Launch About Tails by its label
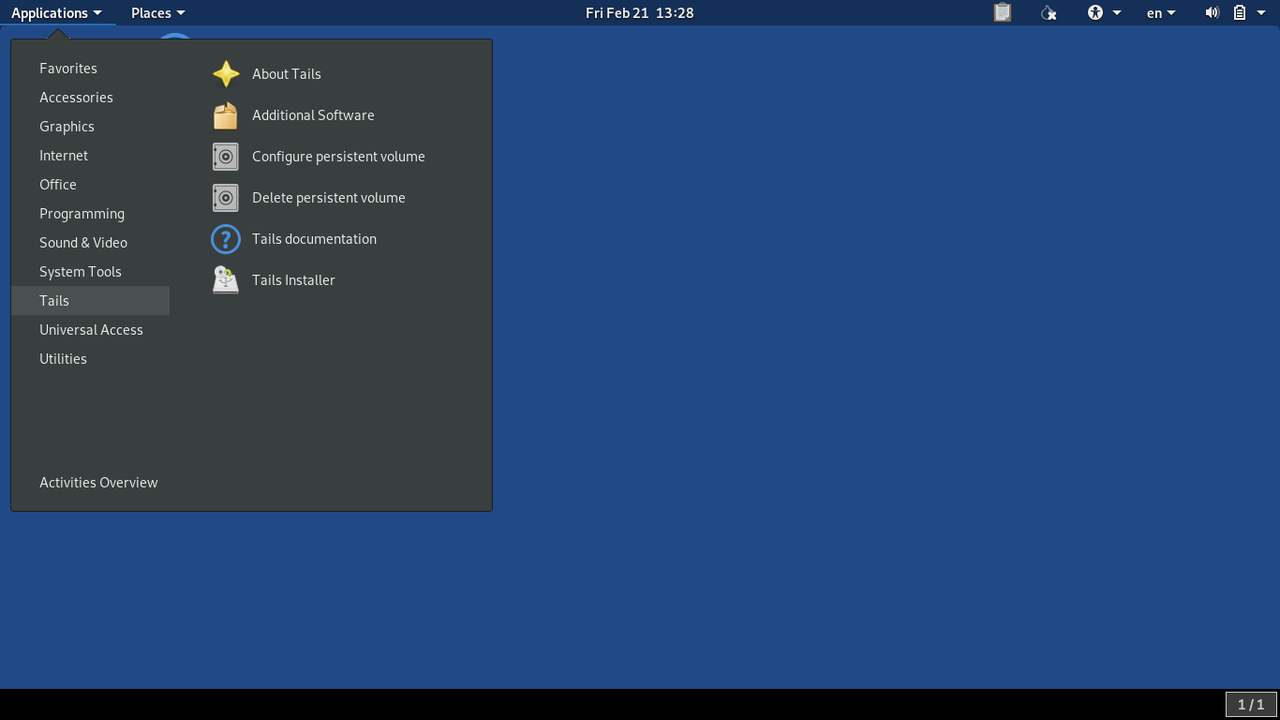 [286, 74]
